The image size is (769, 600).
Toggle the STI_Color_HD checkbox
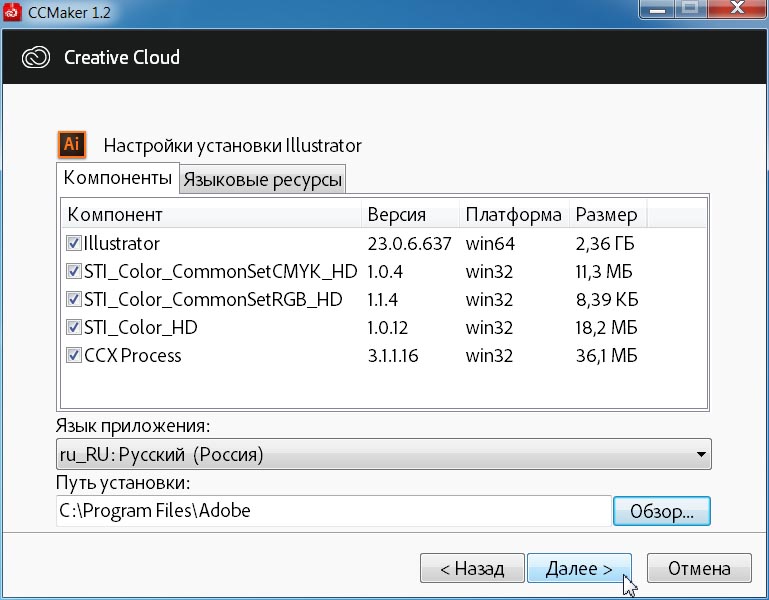coord(74,327)
